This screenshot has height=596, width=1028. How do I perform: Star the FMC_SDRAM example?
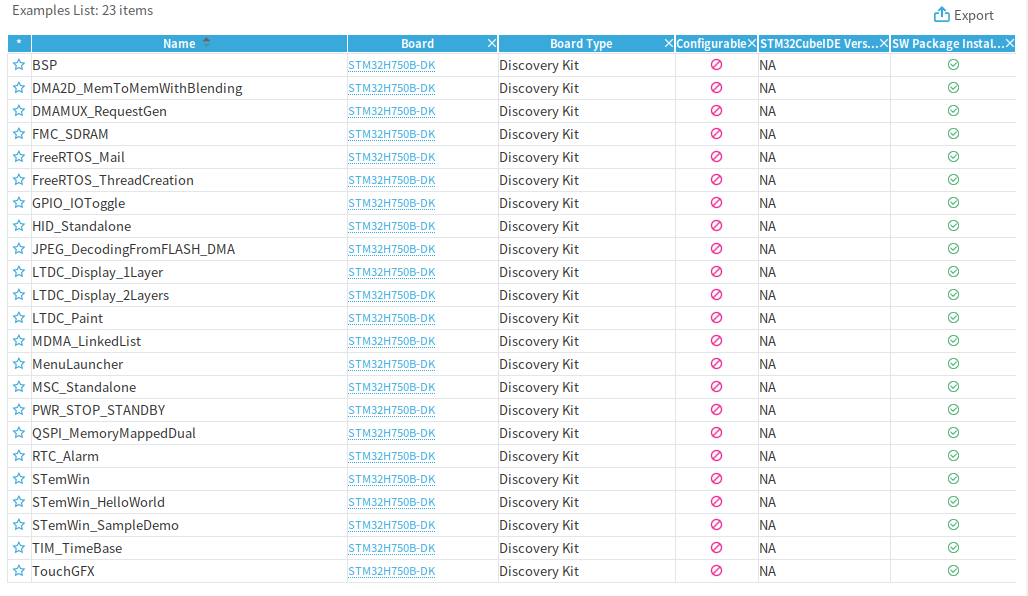[x=19, y=134]
